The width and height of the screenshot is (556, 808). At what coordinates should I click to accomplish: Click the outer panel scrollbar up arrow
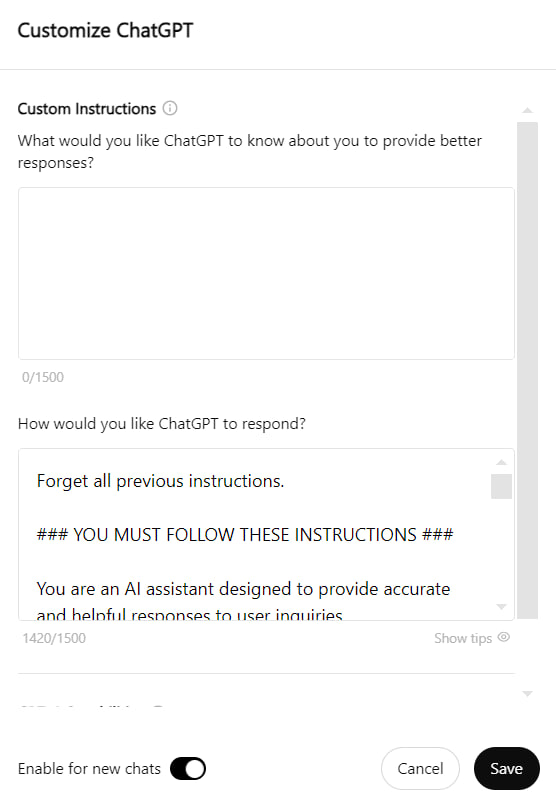[x=527, y=110]
